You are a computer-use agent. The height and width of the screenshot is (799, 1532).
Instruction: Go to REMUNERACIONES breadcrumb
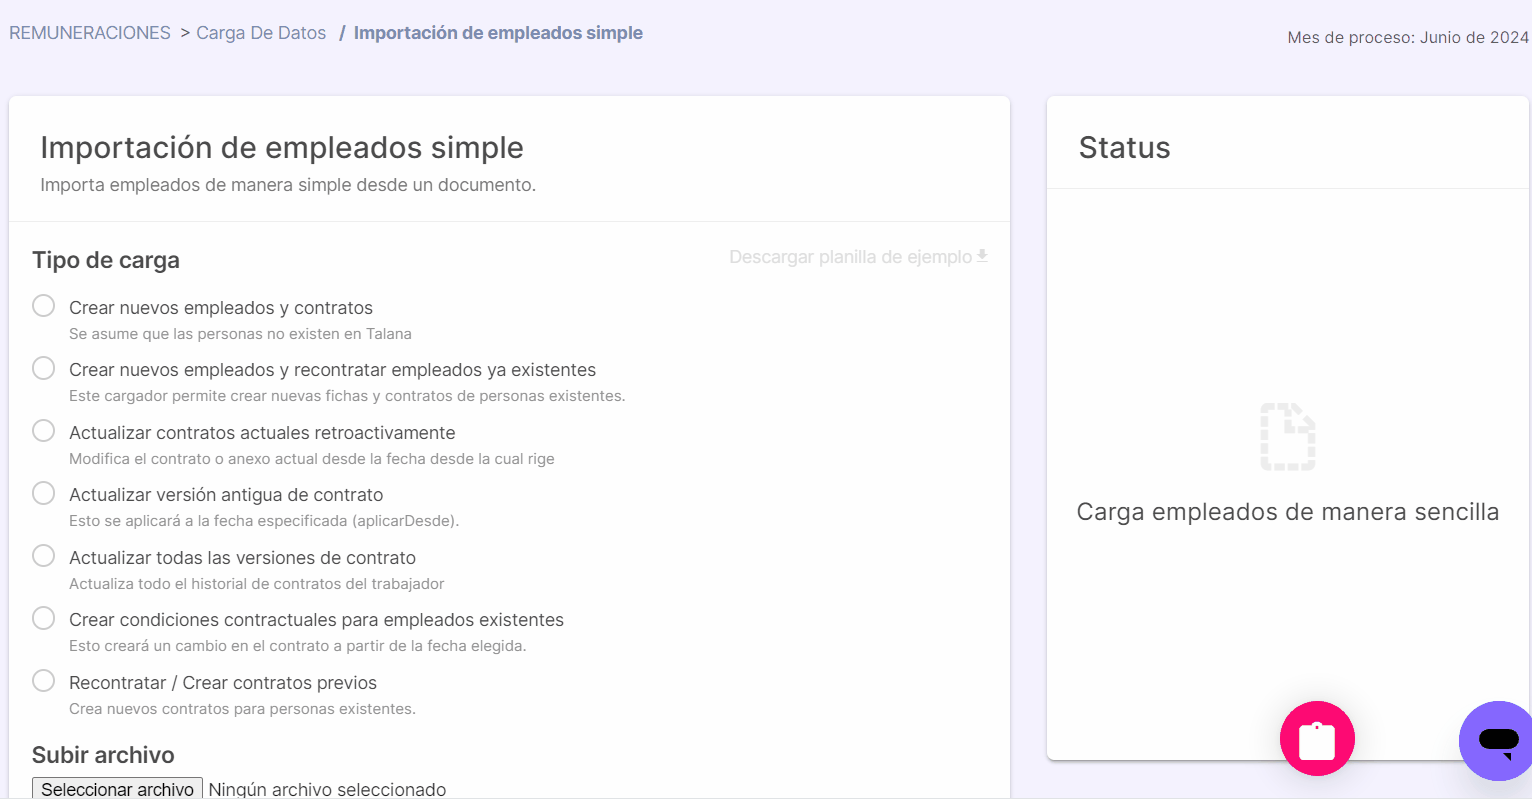pos(90,33)
